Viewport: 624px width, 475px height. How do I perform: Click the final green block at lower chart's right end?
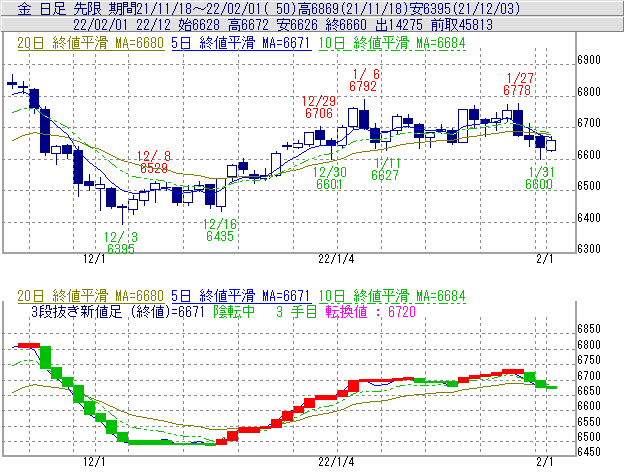click(551, 387)
